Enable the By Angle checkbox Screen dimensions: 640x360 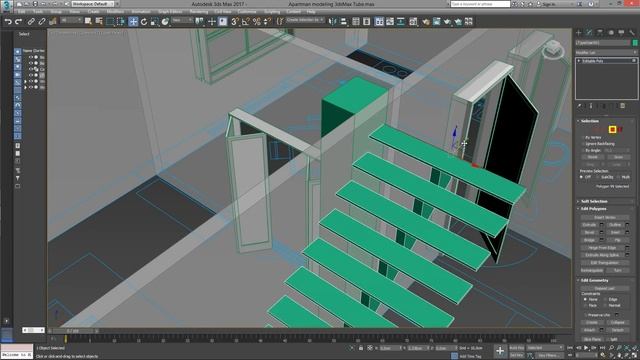pos(583,151)
